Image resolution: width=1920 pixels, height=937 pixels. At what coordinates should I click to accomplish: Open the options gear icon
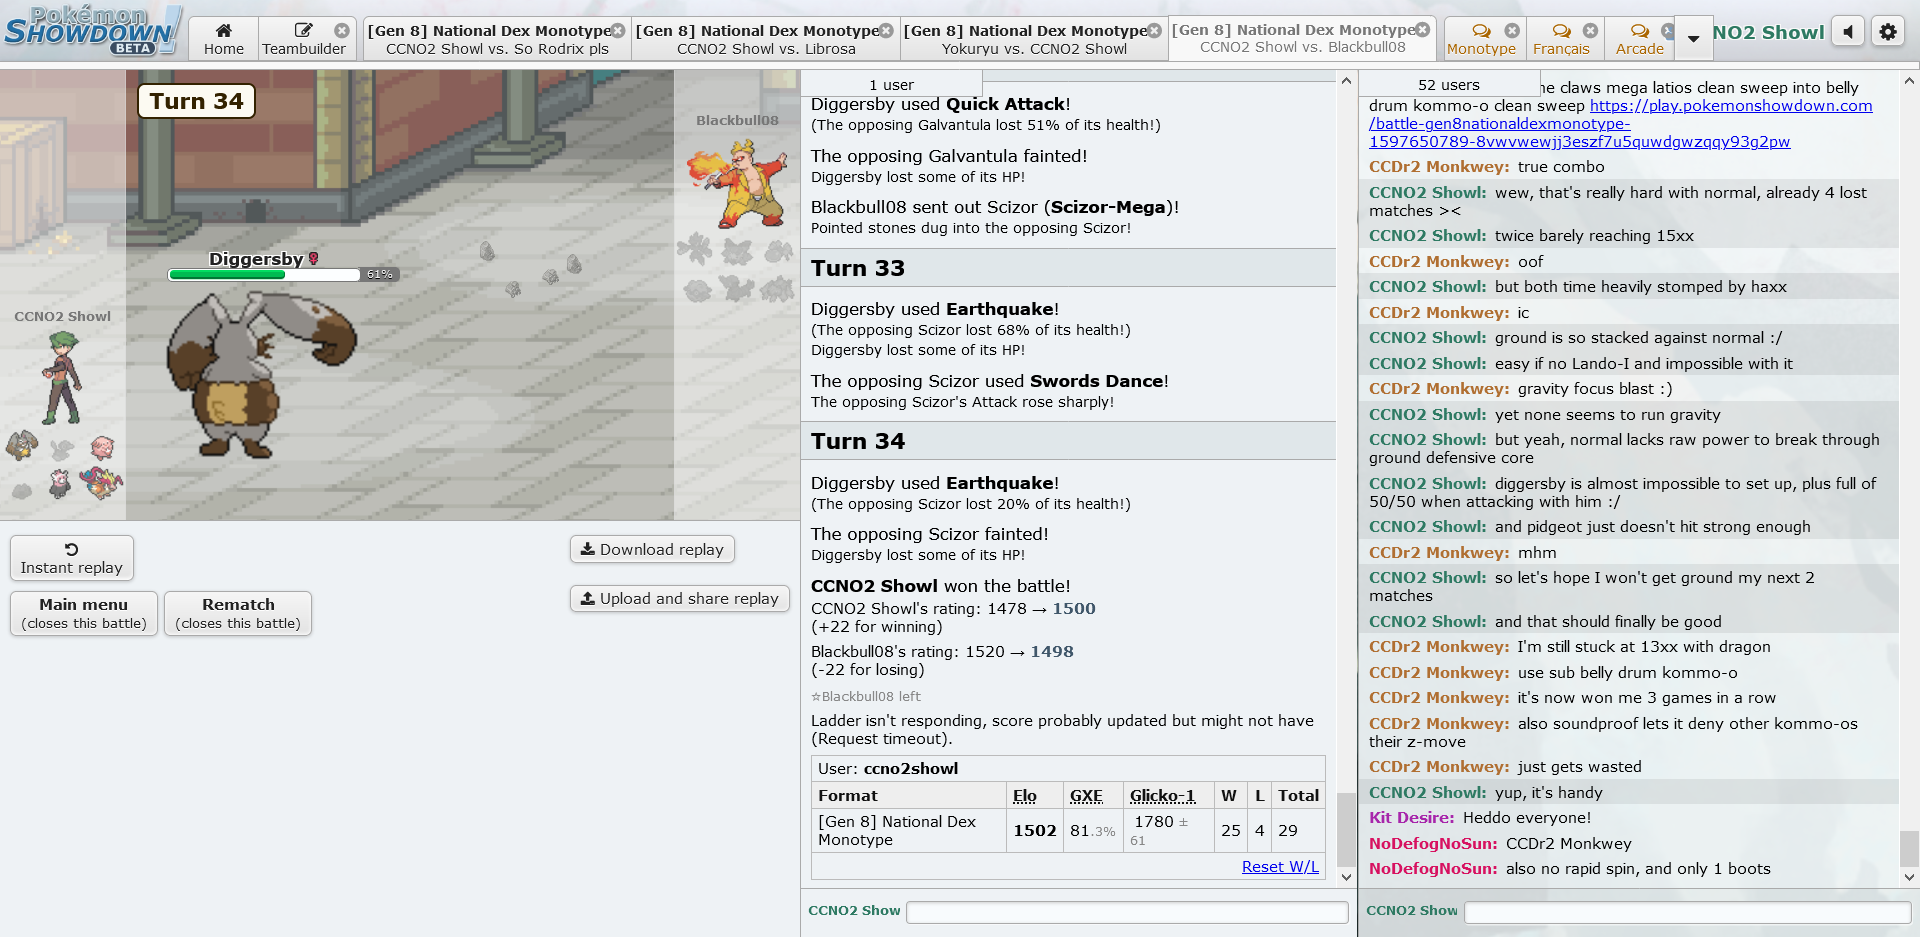coord(1888,32)
